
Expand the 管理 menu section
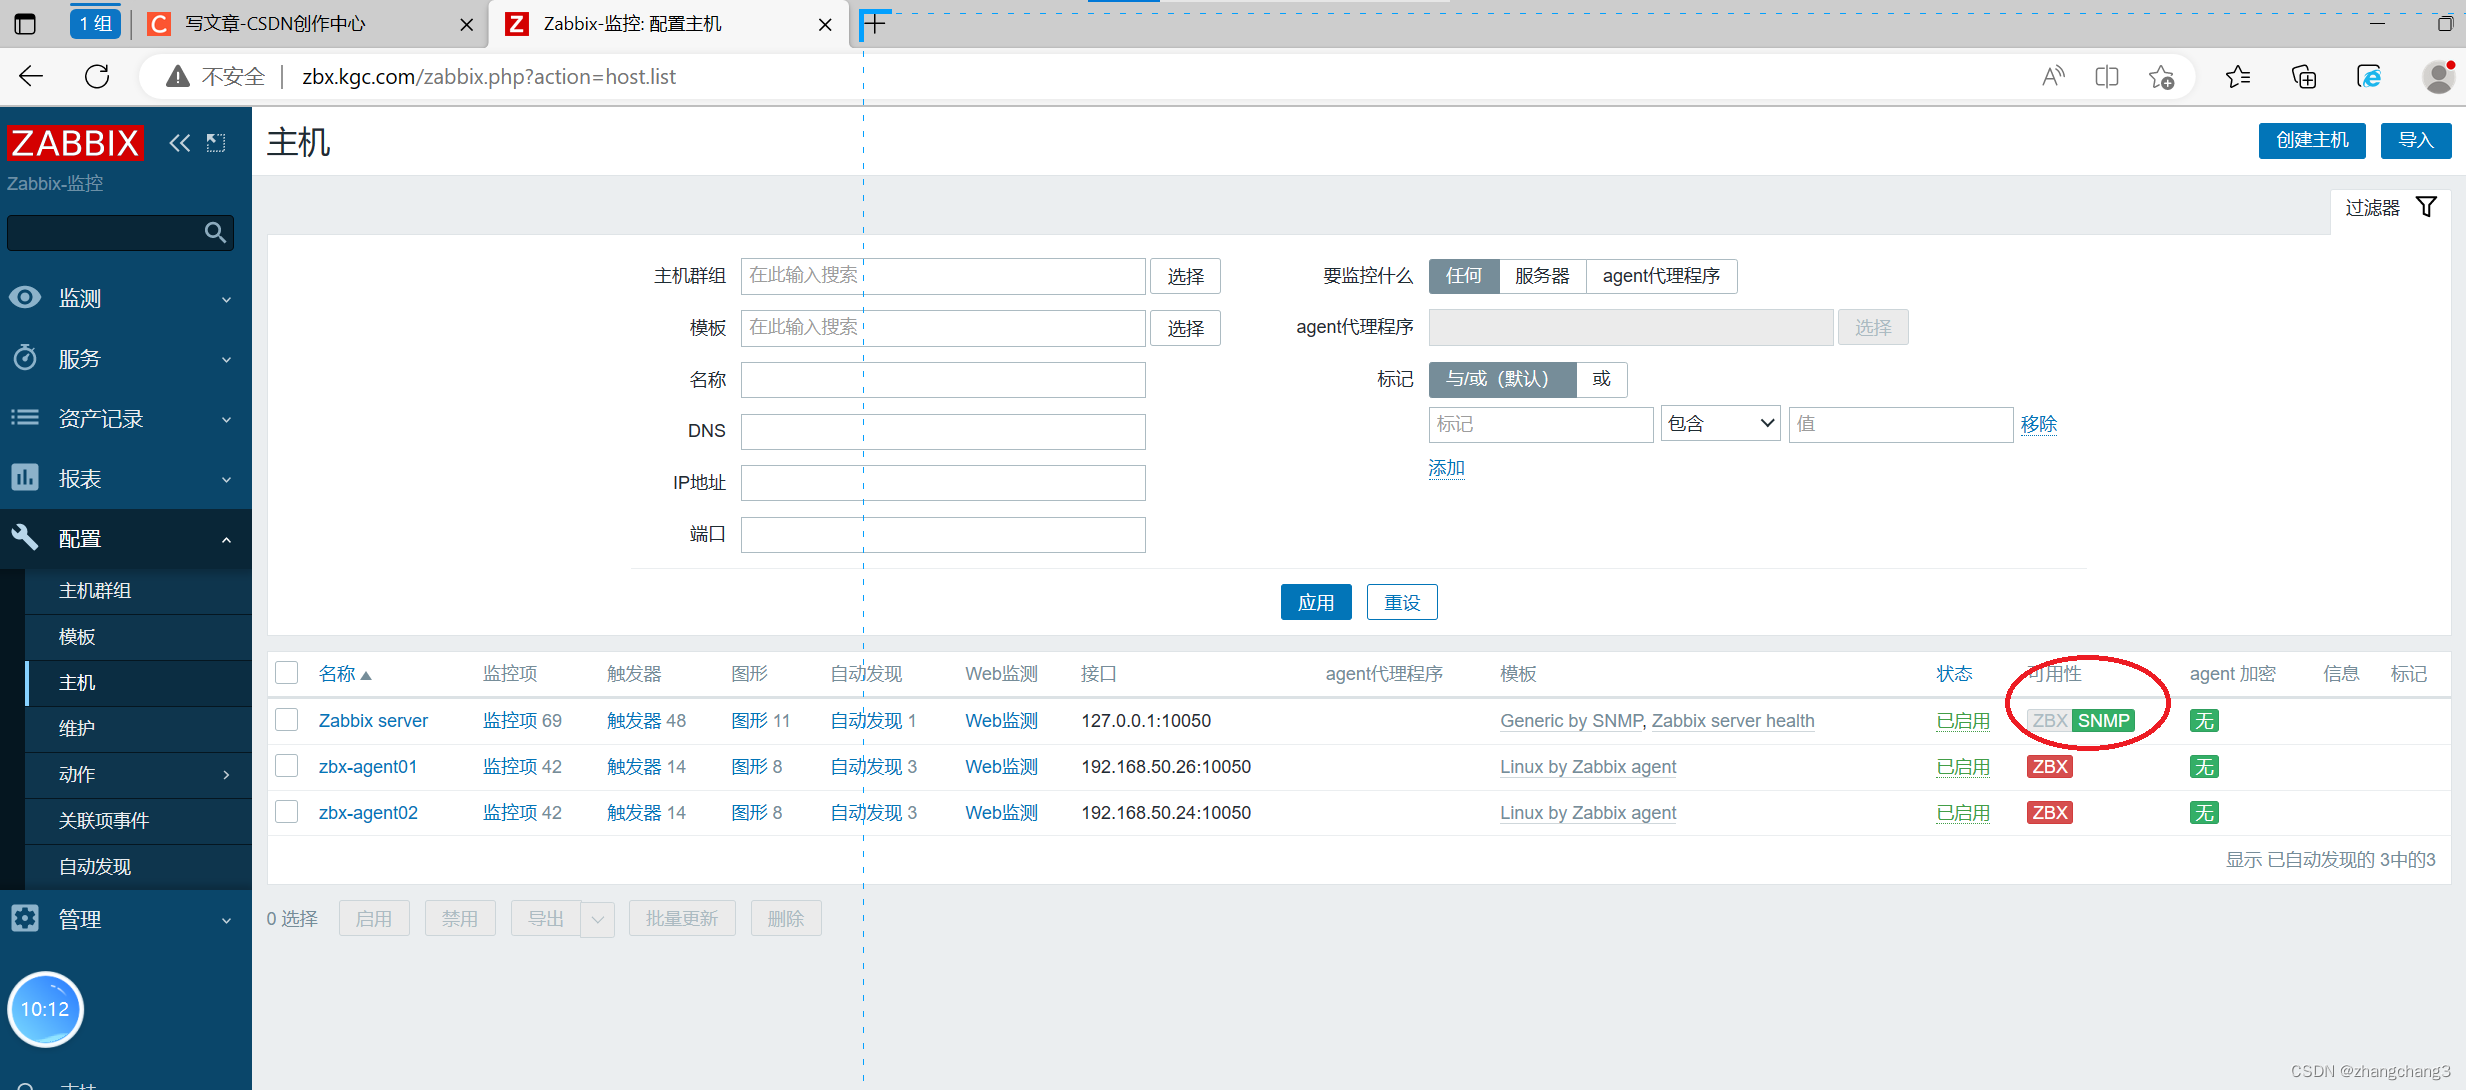(x=126, y=918)
